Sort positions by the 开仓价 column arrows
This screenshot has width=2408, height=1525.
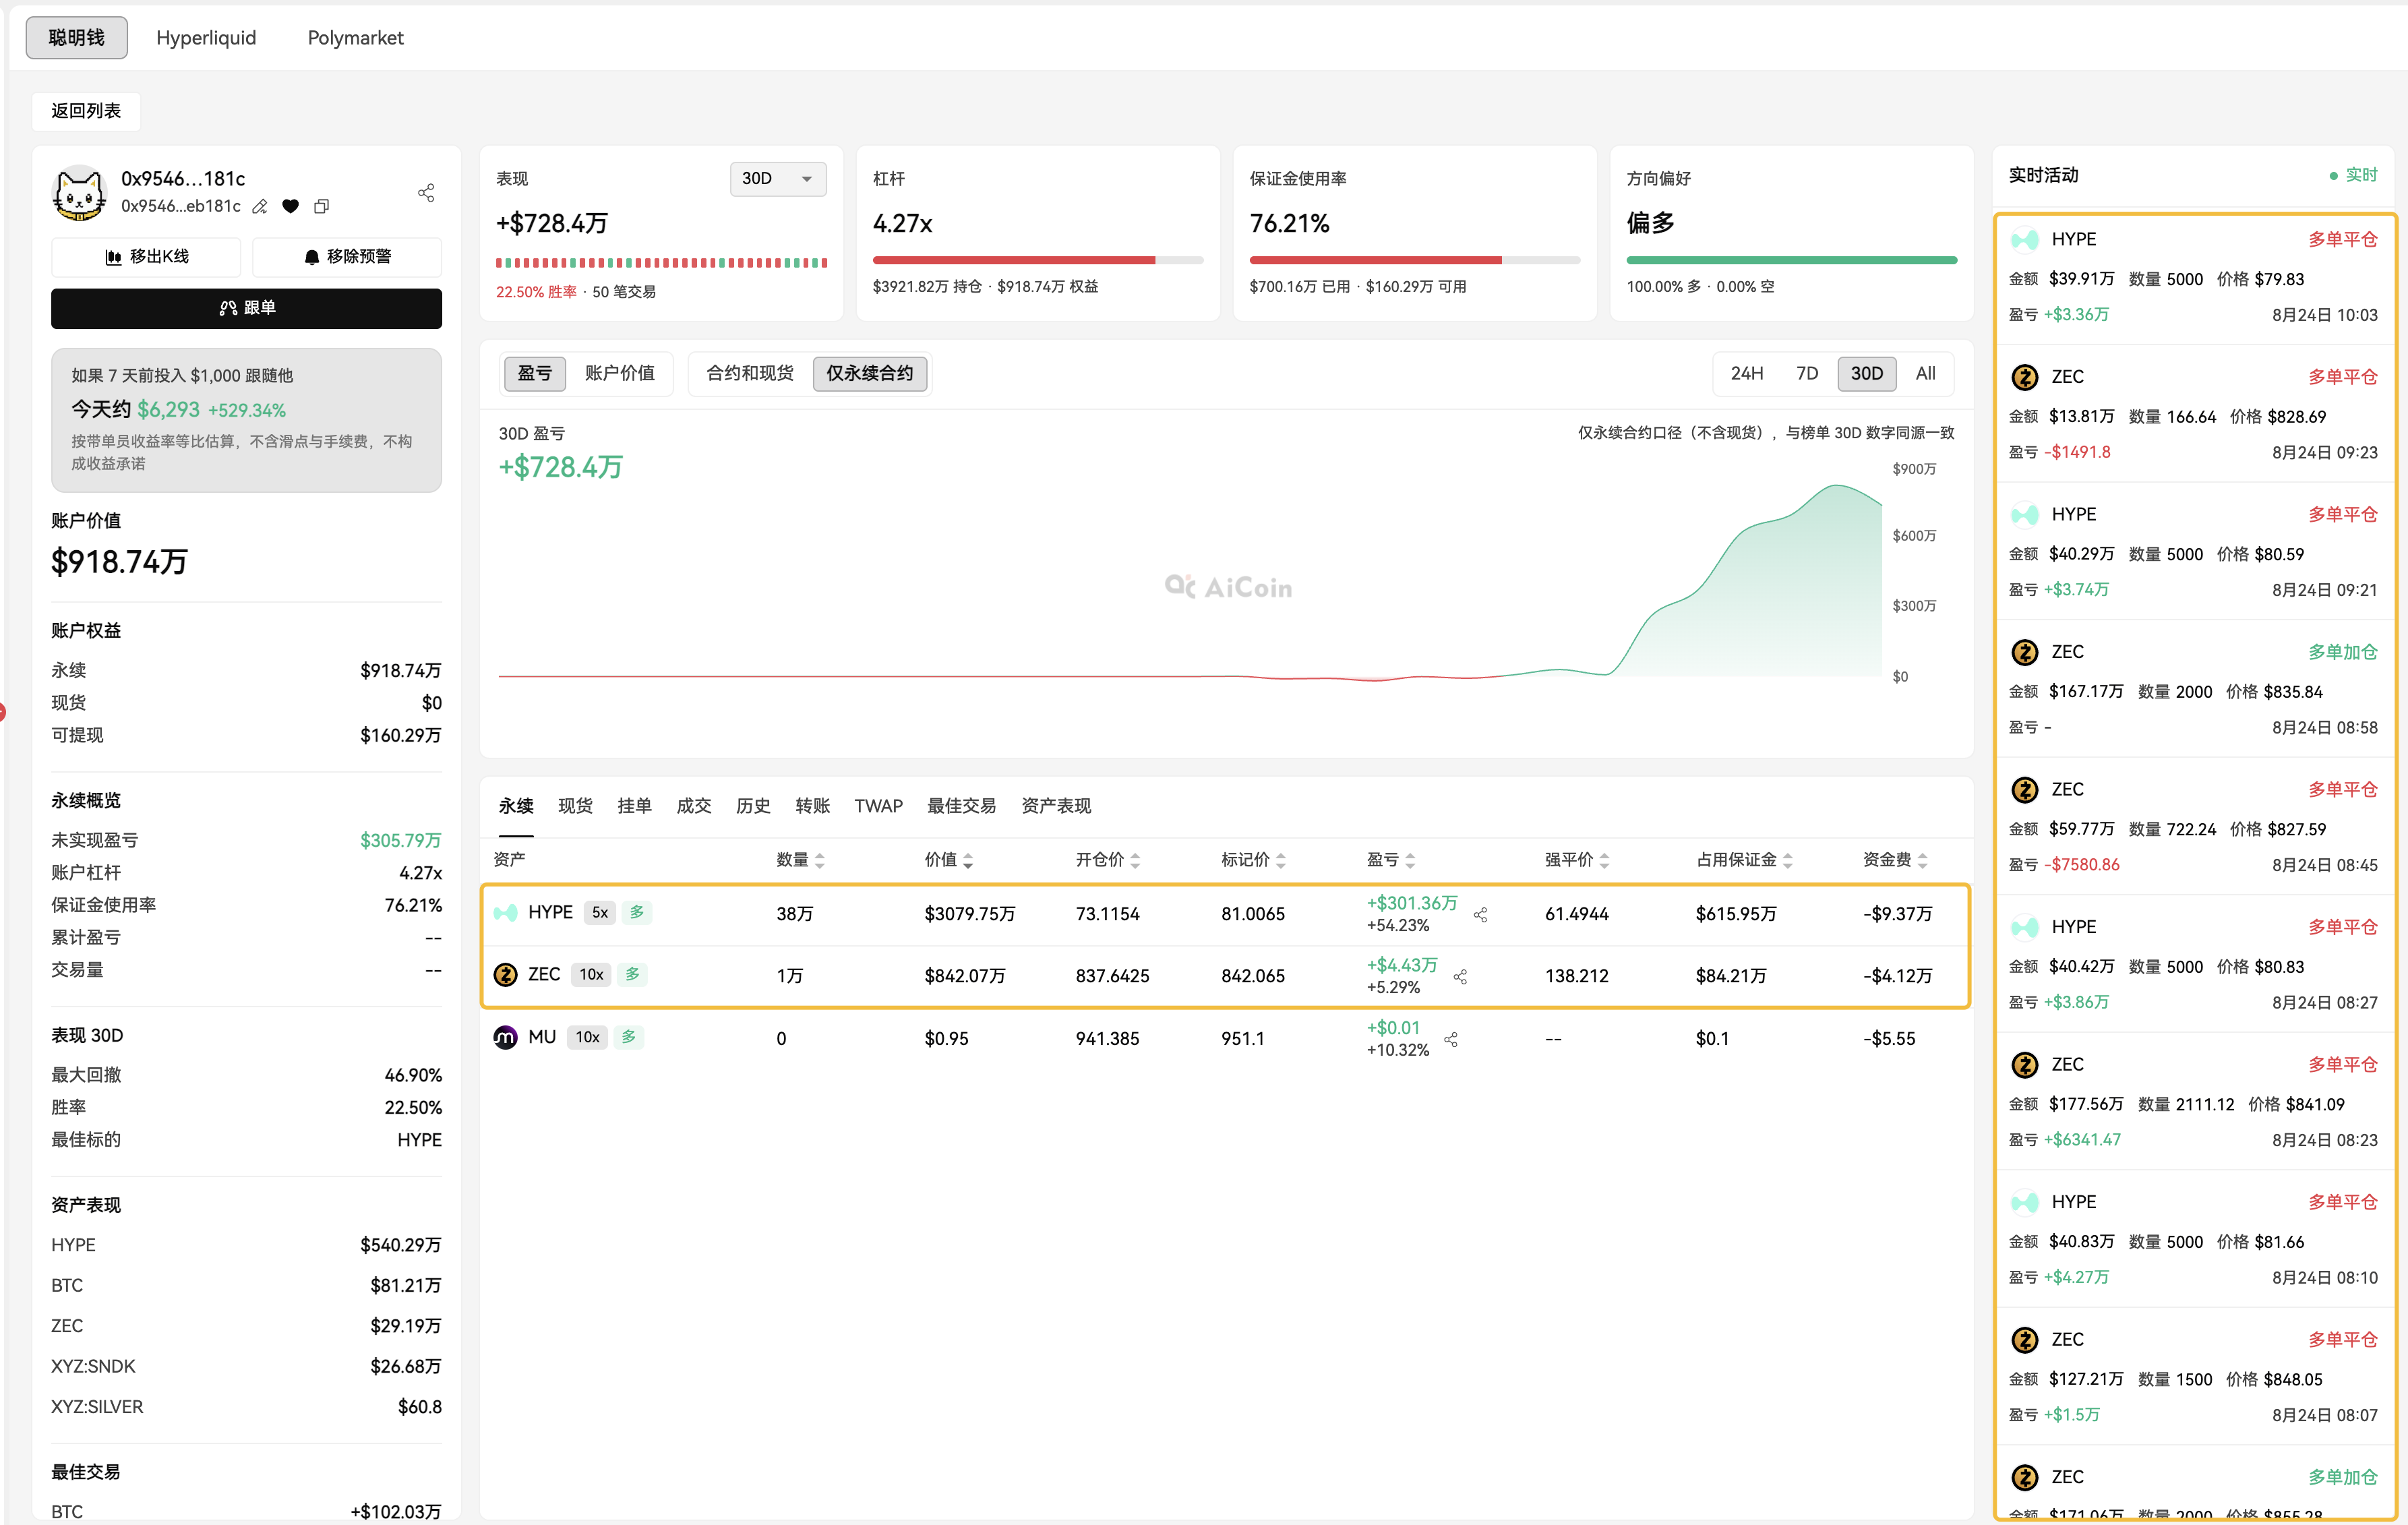tap(1135, 860)
